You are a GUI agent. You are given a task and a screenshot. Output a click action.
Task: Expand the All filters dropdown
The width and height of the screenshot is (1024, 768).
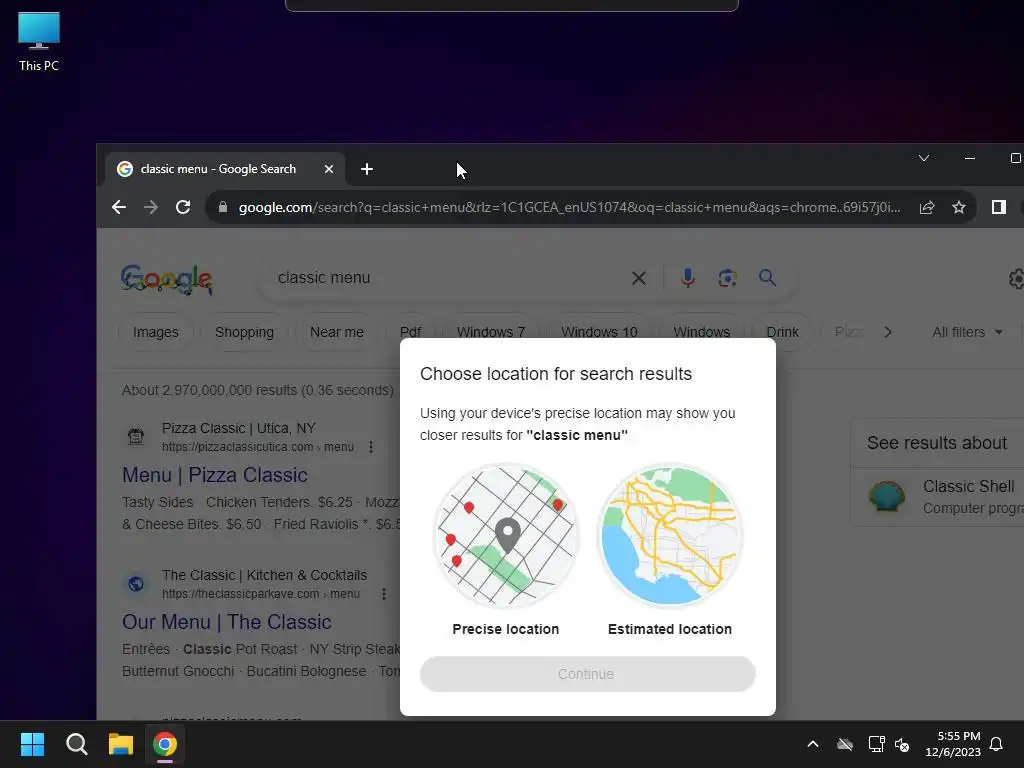967,332
